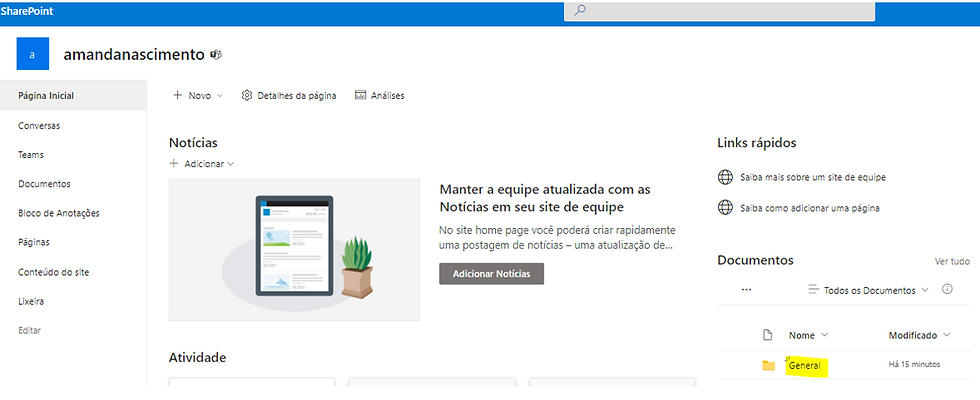Click the Documentos web part heading
Screen dimensions: 980x400
click(756, 260)
